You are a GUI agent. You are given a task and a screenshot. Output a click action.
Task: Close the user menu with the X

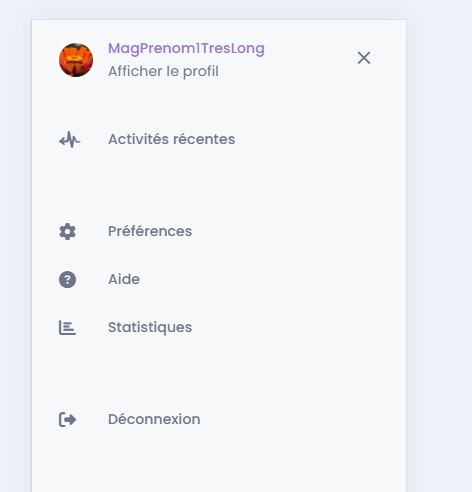[364, 58]
